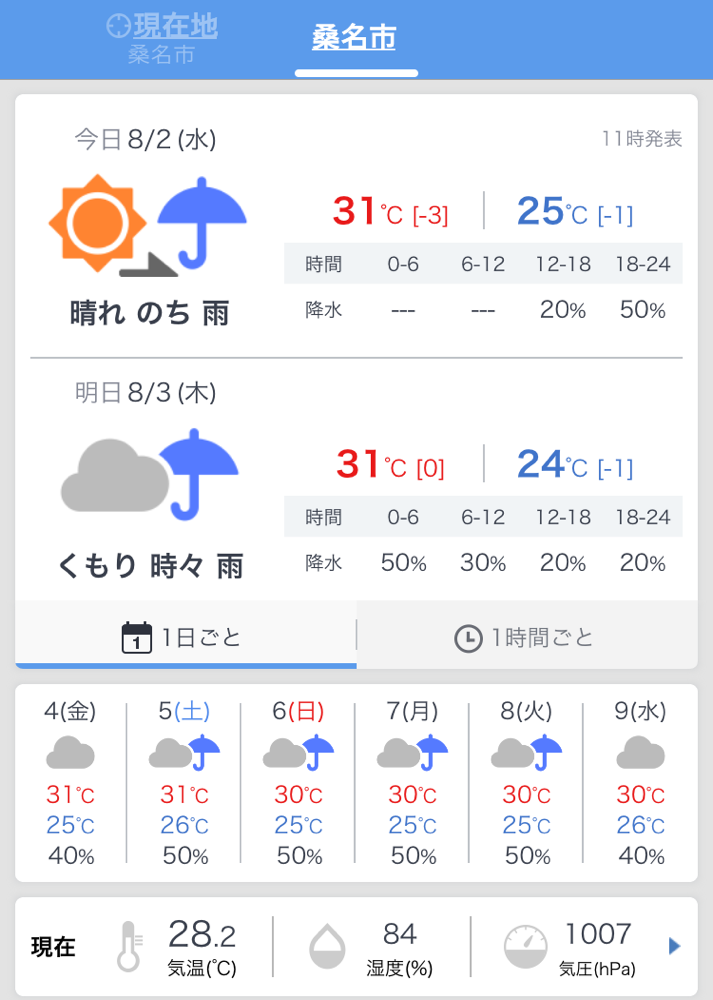
Task: Click the thermometer icon in current conditions
Action: [x=130, y=946]
